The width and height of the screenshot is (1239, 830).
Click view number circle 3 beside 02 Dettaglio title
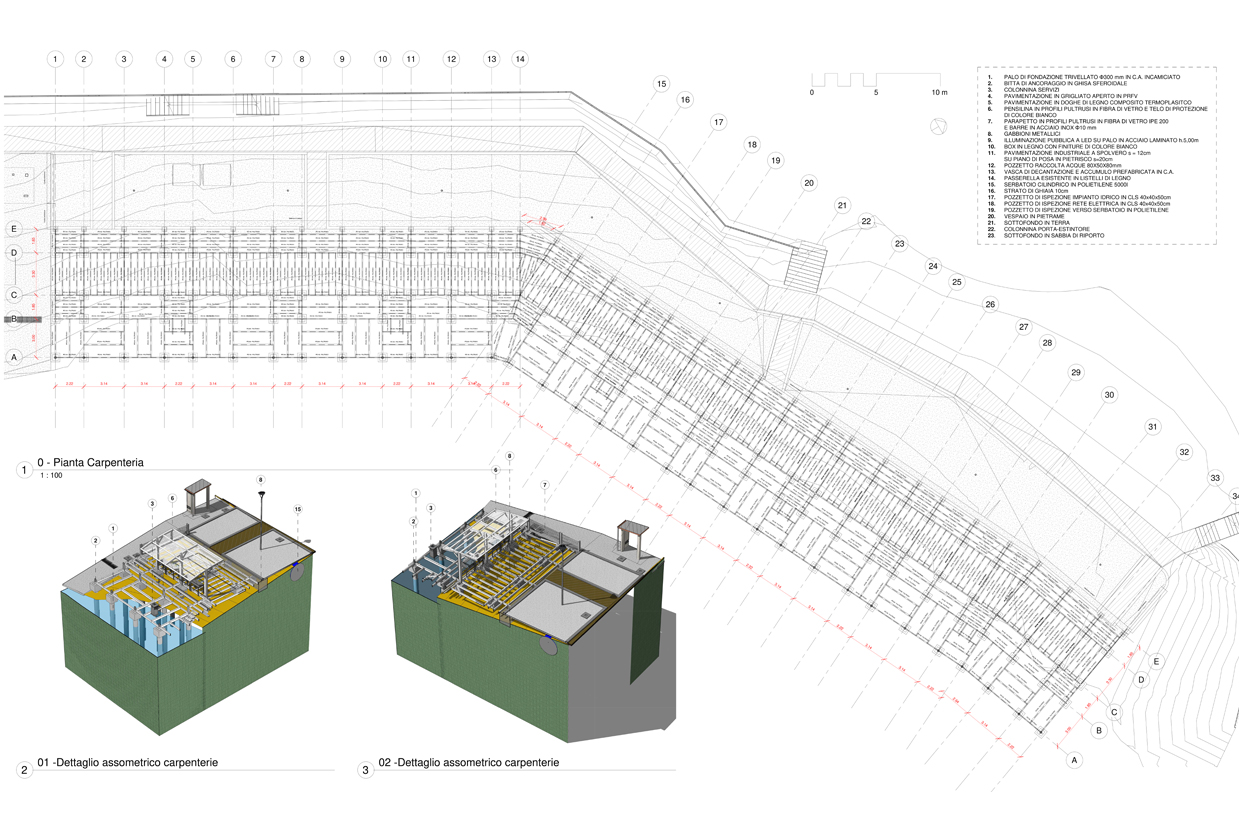point(366,770)
